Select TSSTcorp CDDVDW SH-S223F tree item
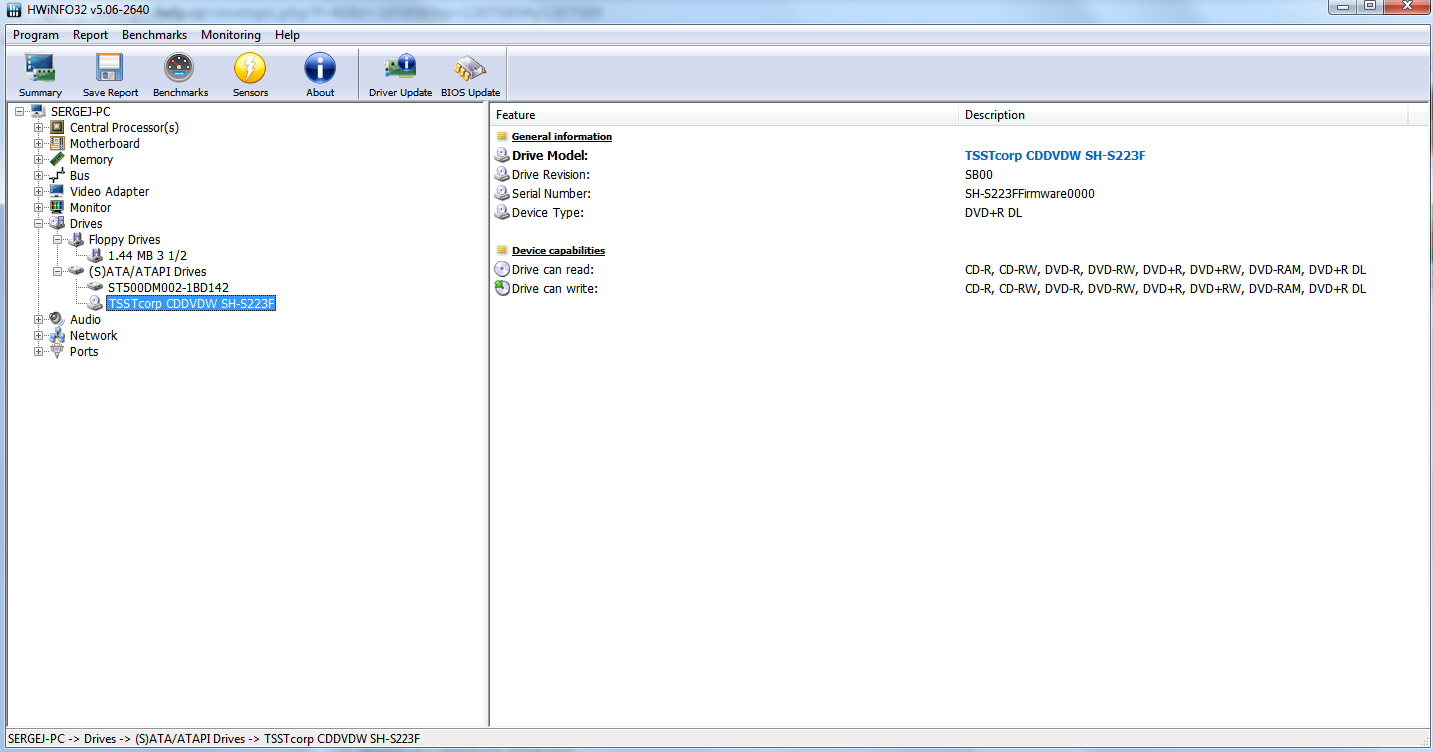 191,304
